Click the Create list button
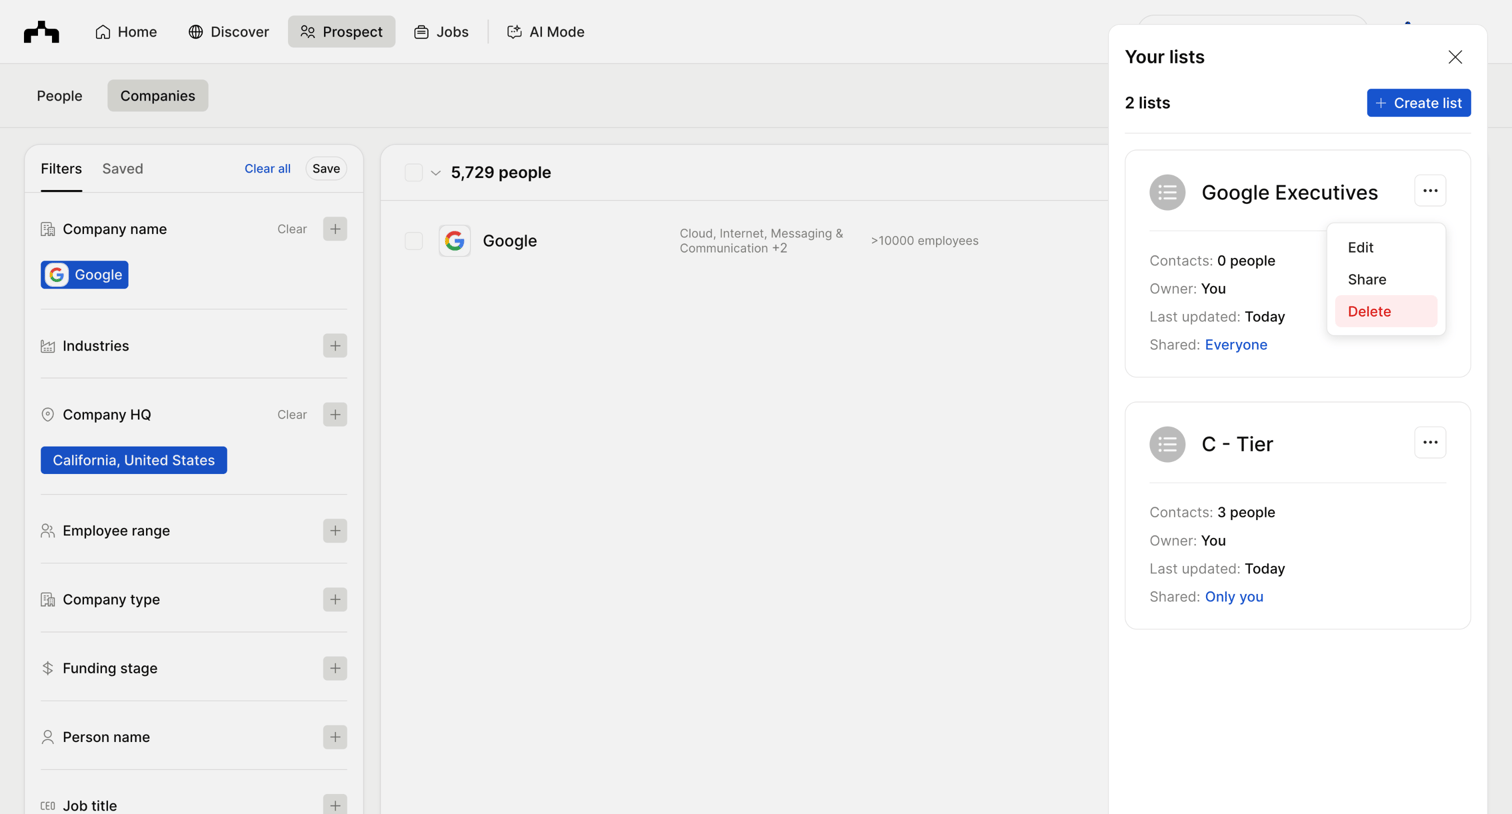 1418,103
